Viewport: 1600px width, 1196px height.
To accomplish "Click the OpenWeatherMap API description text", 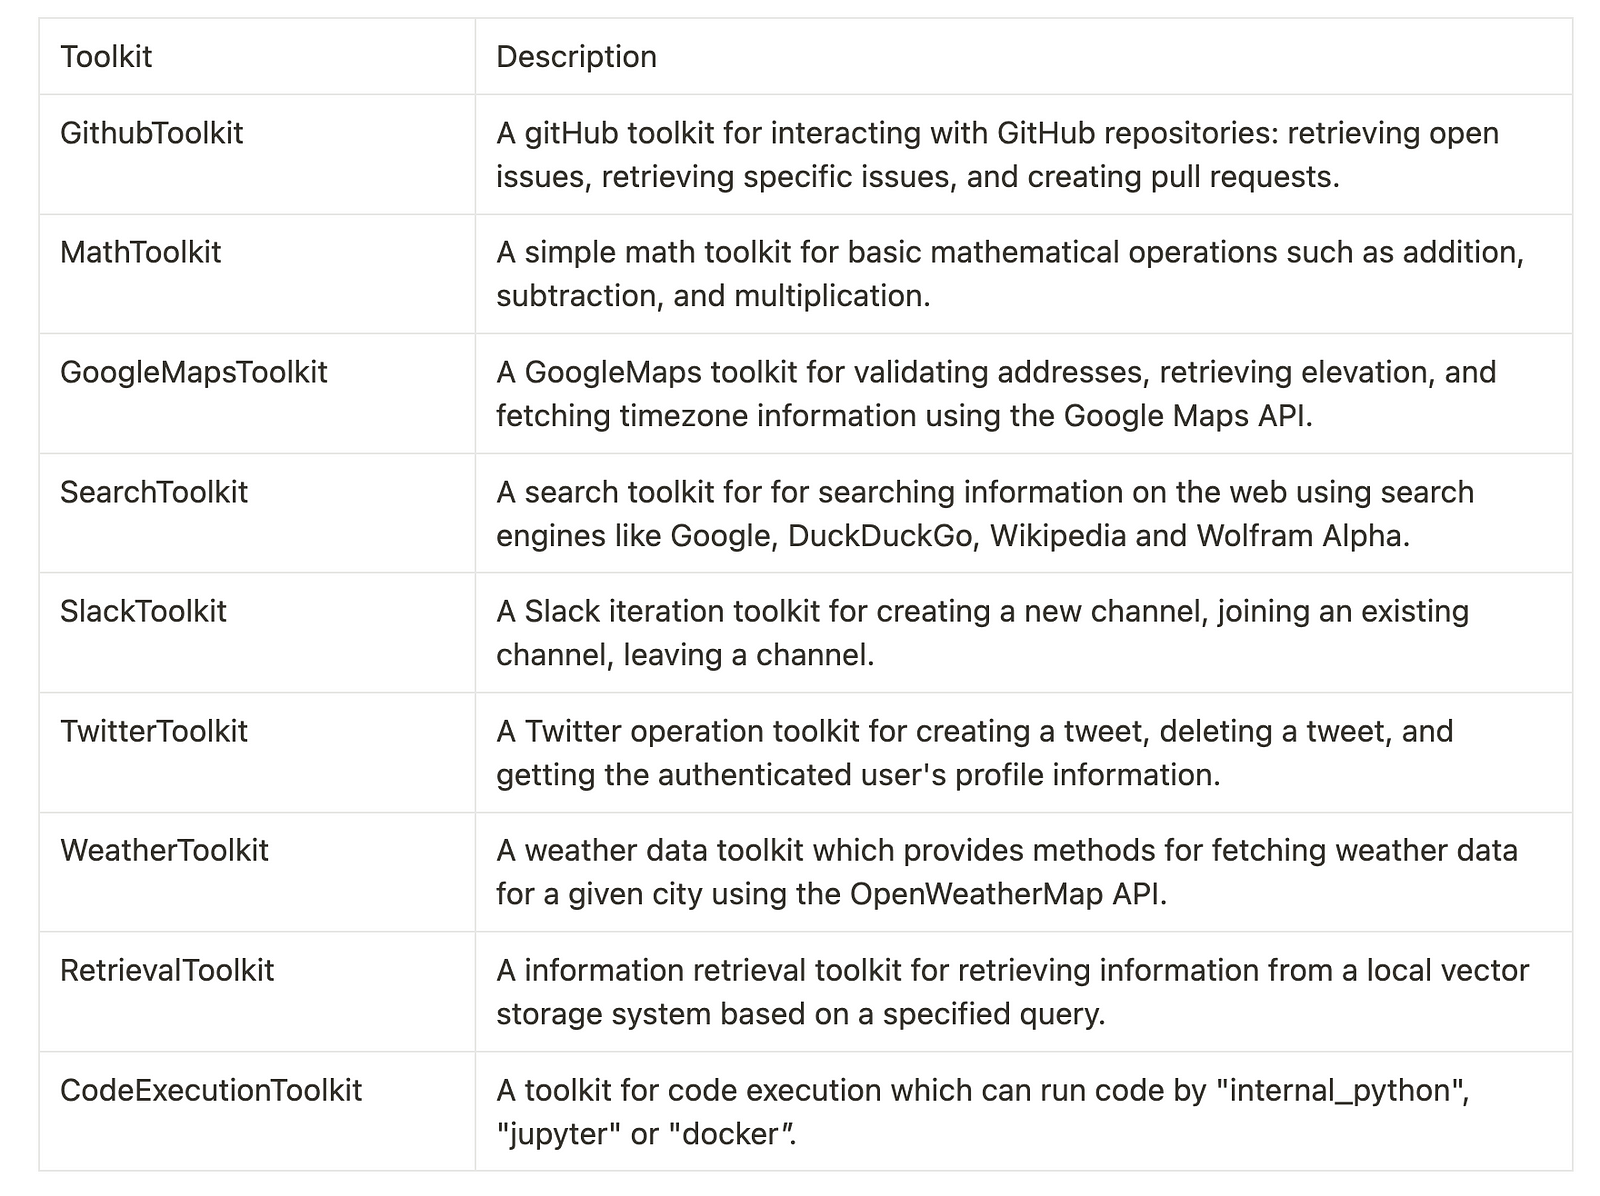I will pyautogui.click(x=1007, y=872).
